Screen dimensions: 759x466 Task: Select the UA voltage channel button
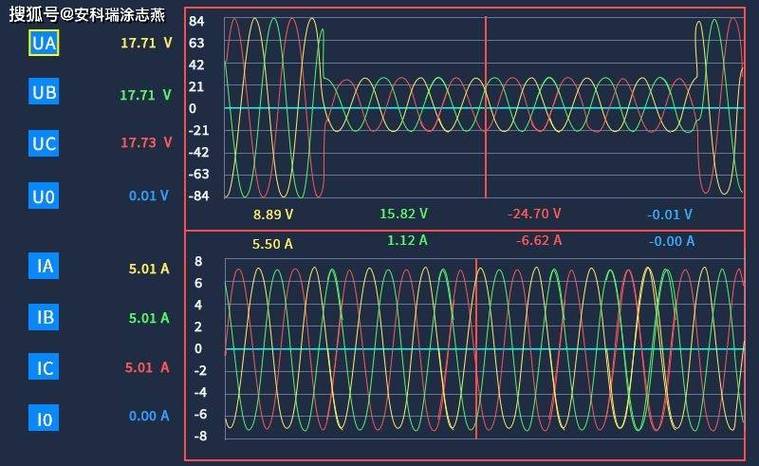(44, 43)
